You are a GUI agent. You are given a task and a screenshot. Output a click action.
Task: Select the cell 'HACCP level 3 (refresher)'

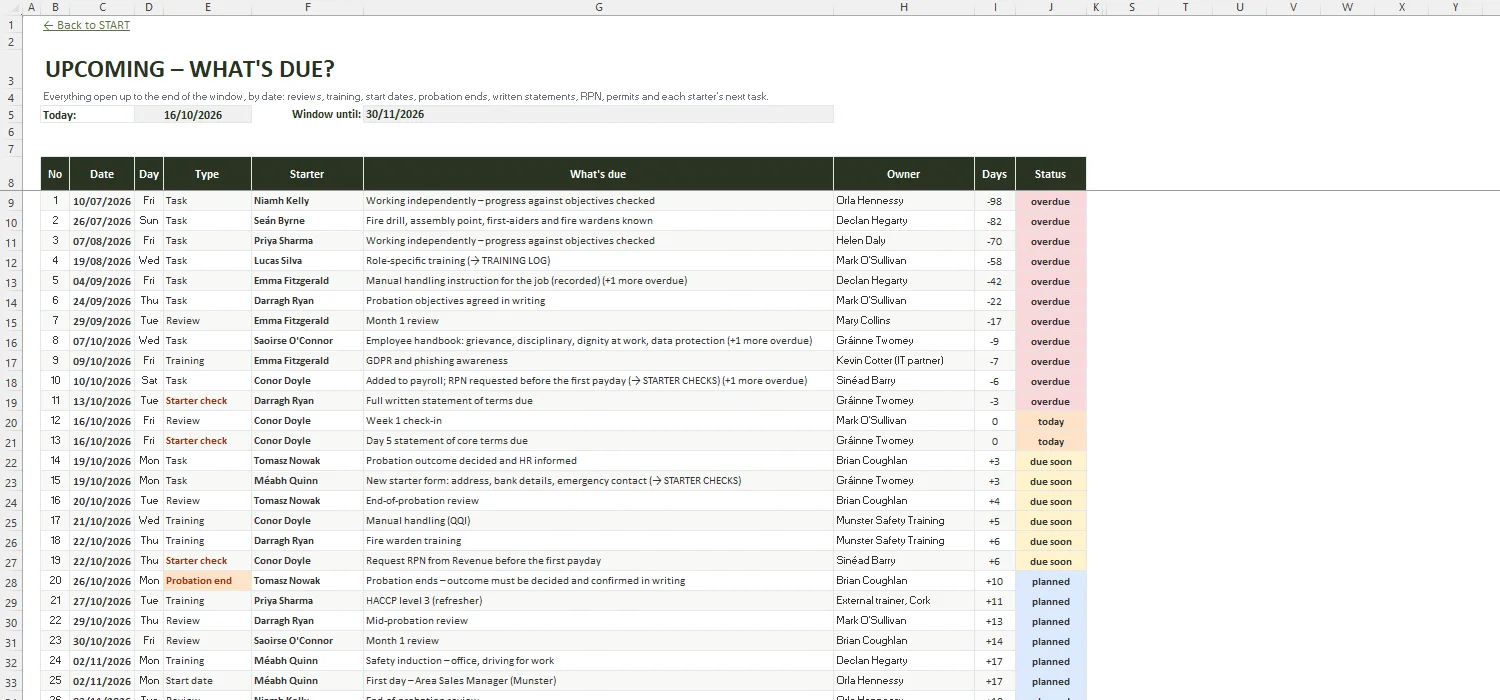pyautogui.click(x=598, y=601)
